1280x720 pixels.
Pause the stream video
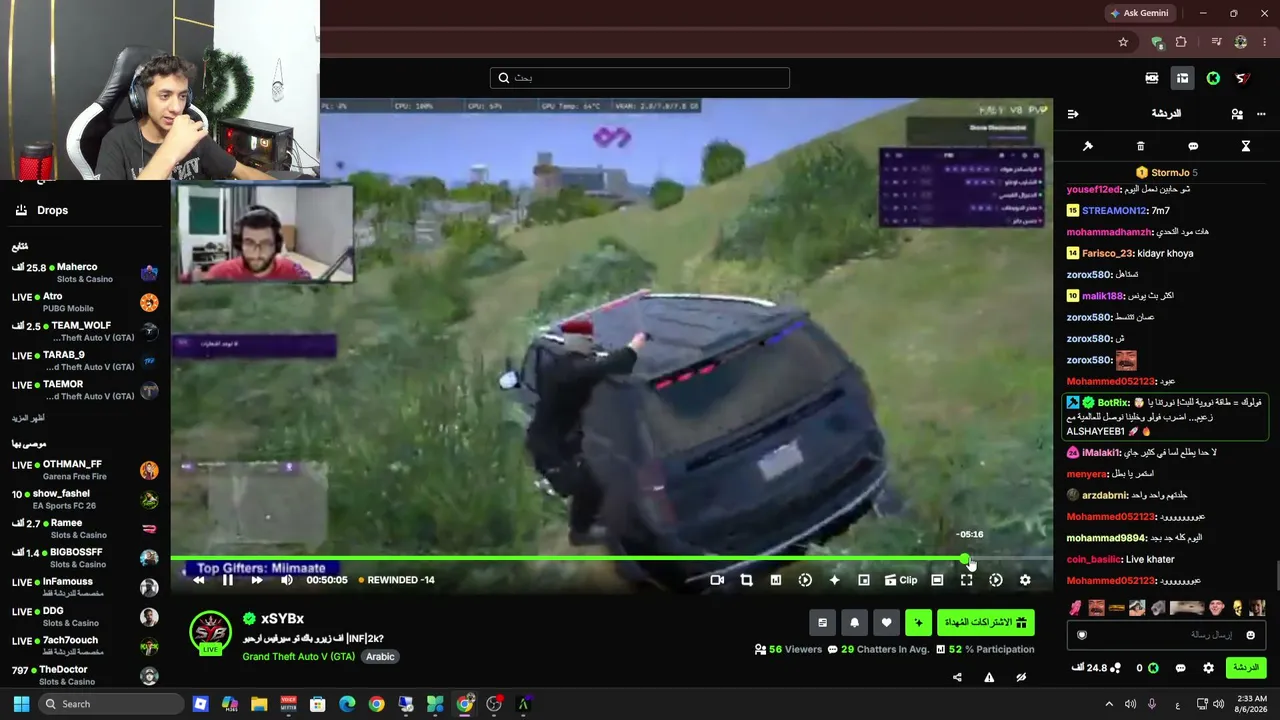point(228,580)
